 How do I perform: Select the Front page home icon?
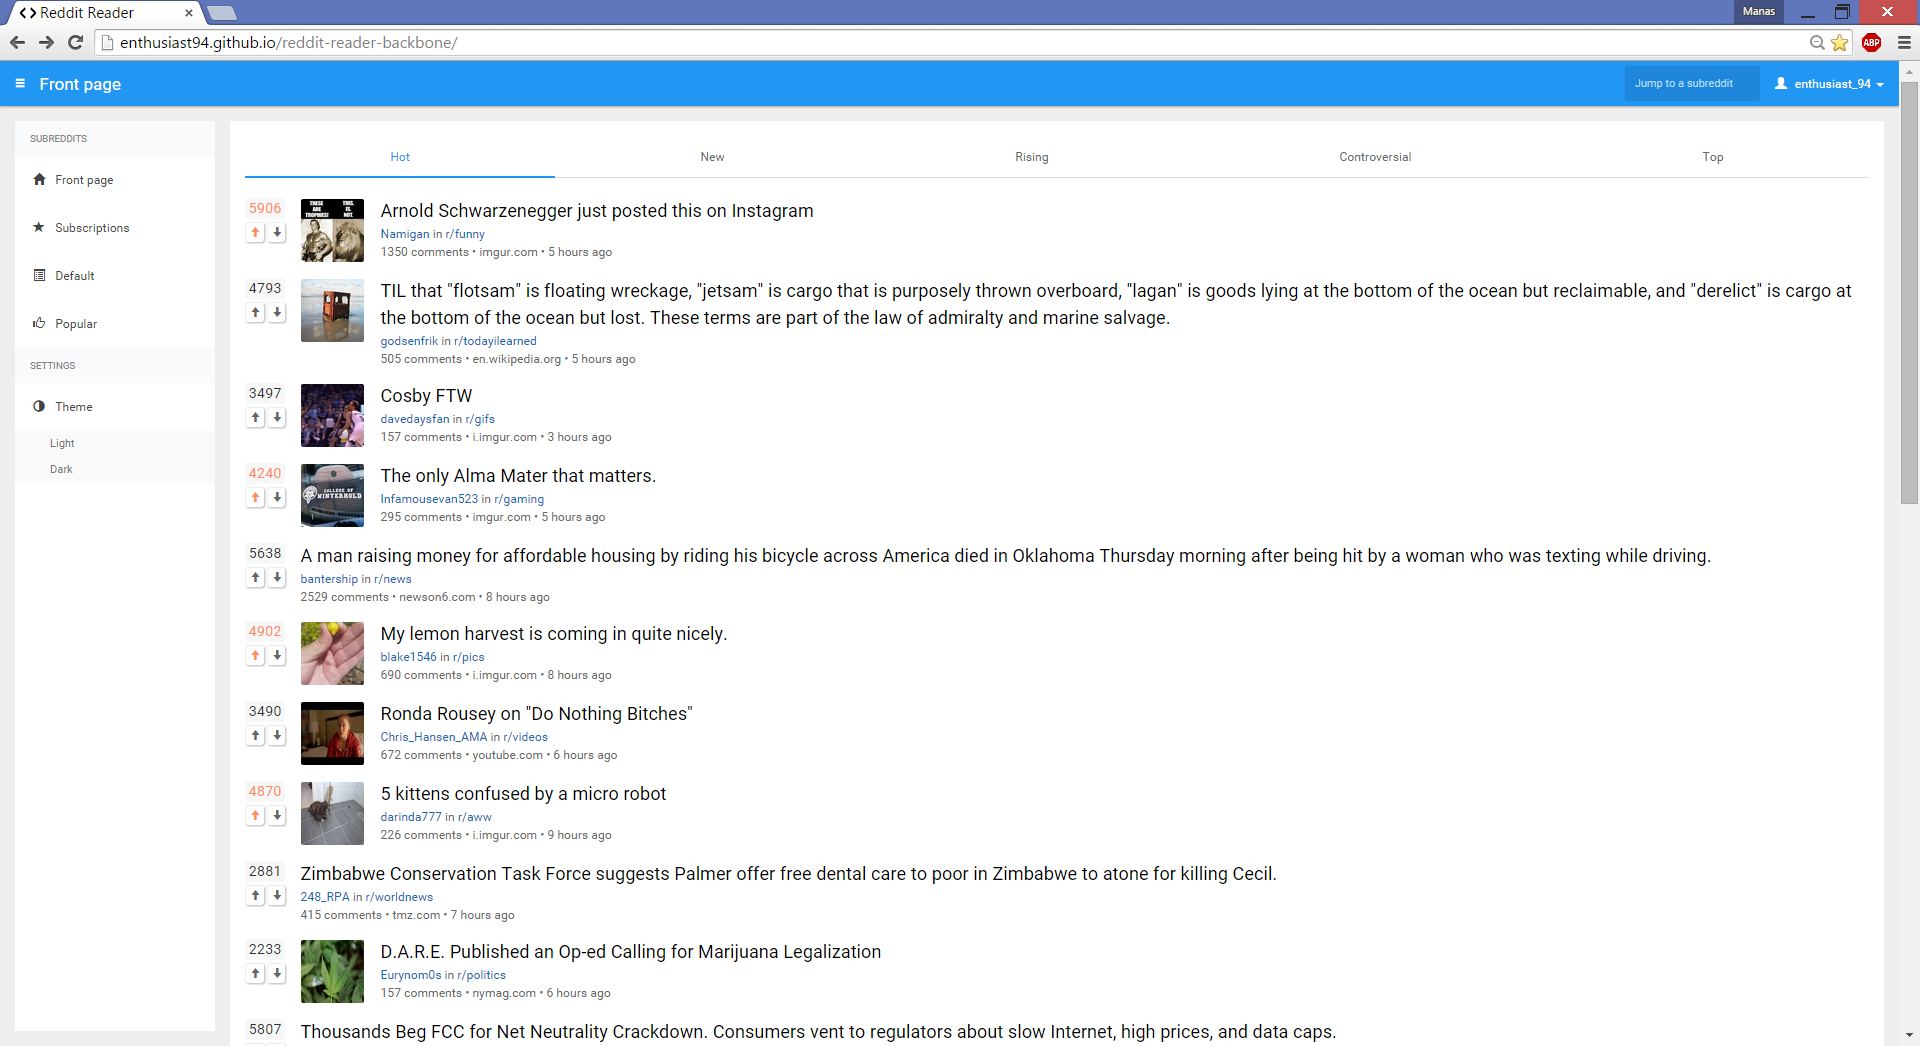click(38, 180)
